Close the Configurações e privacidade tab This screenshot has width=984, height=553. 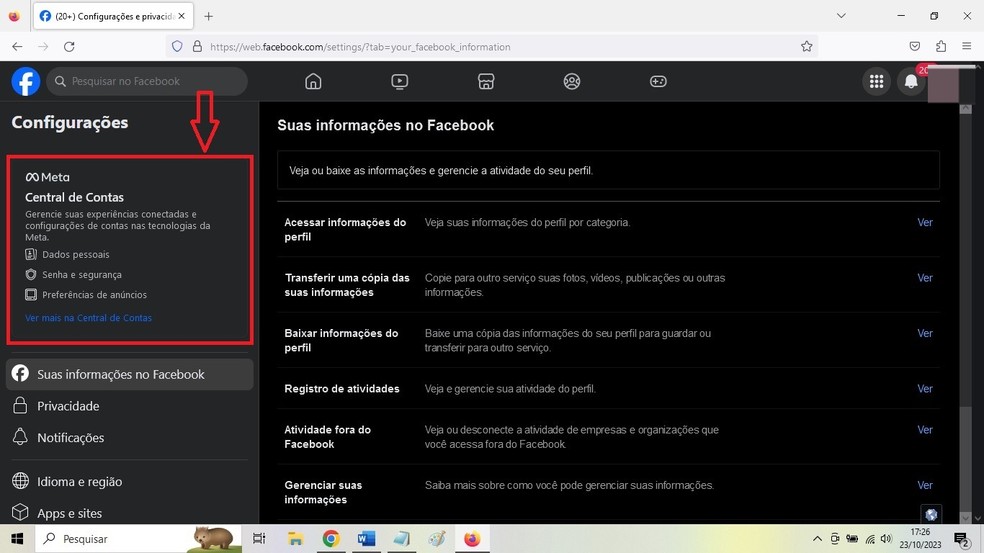pos(181,16)
